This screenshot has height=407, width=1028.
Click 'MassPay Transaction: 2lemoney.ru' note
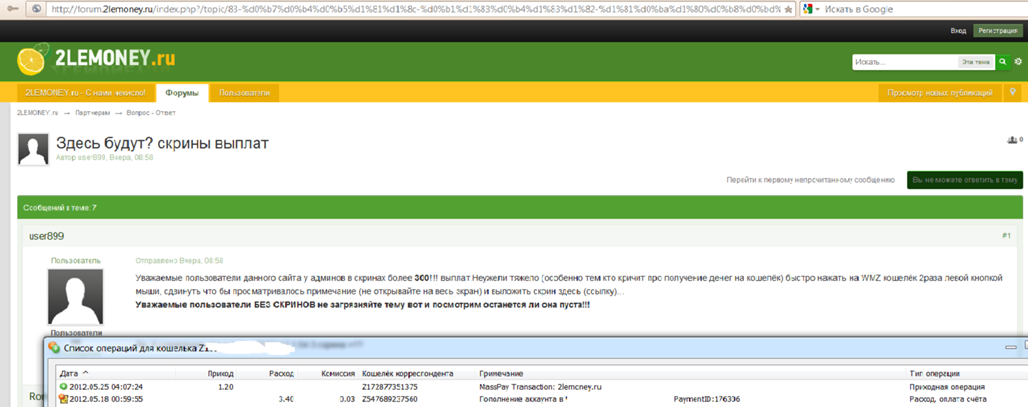(x=541, y=387)
